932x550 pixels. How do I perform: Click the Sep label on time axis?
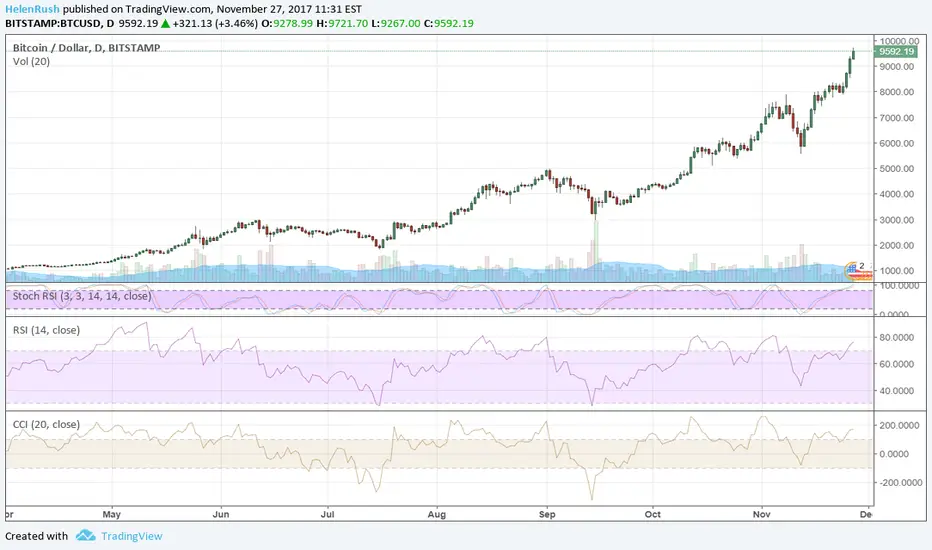coord(547,514)
